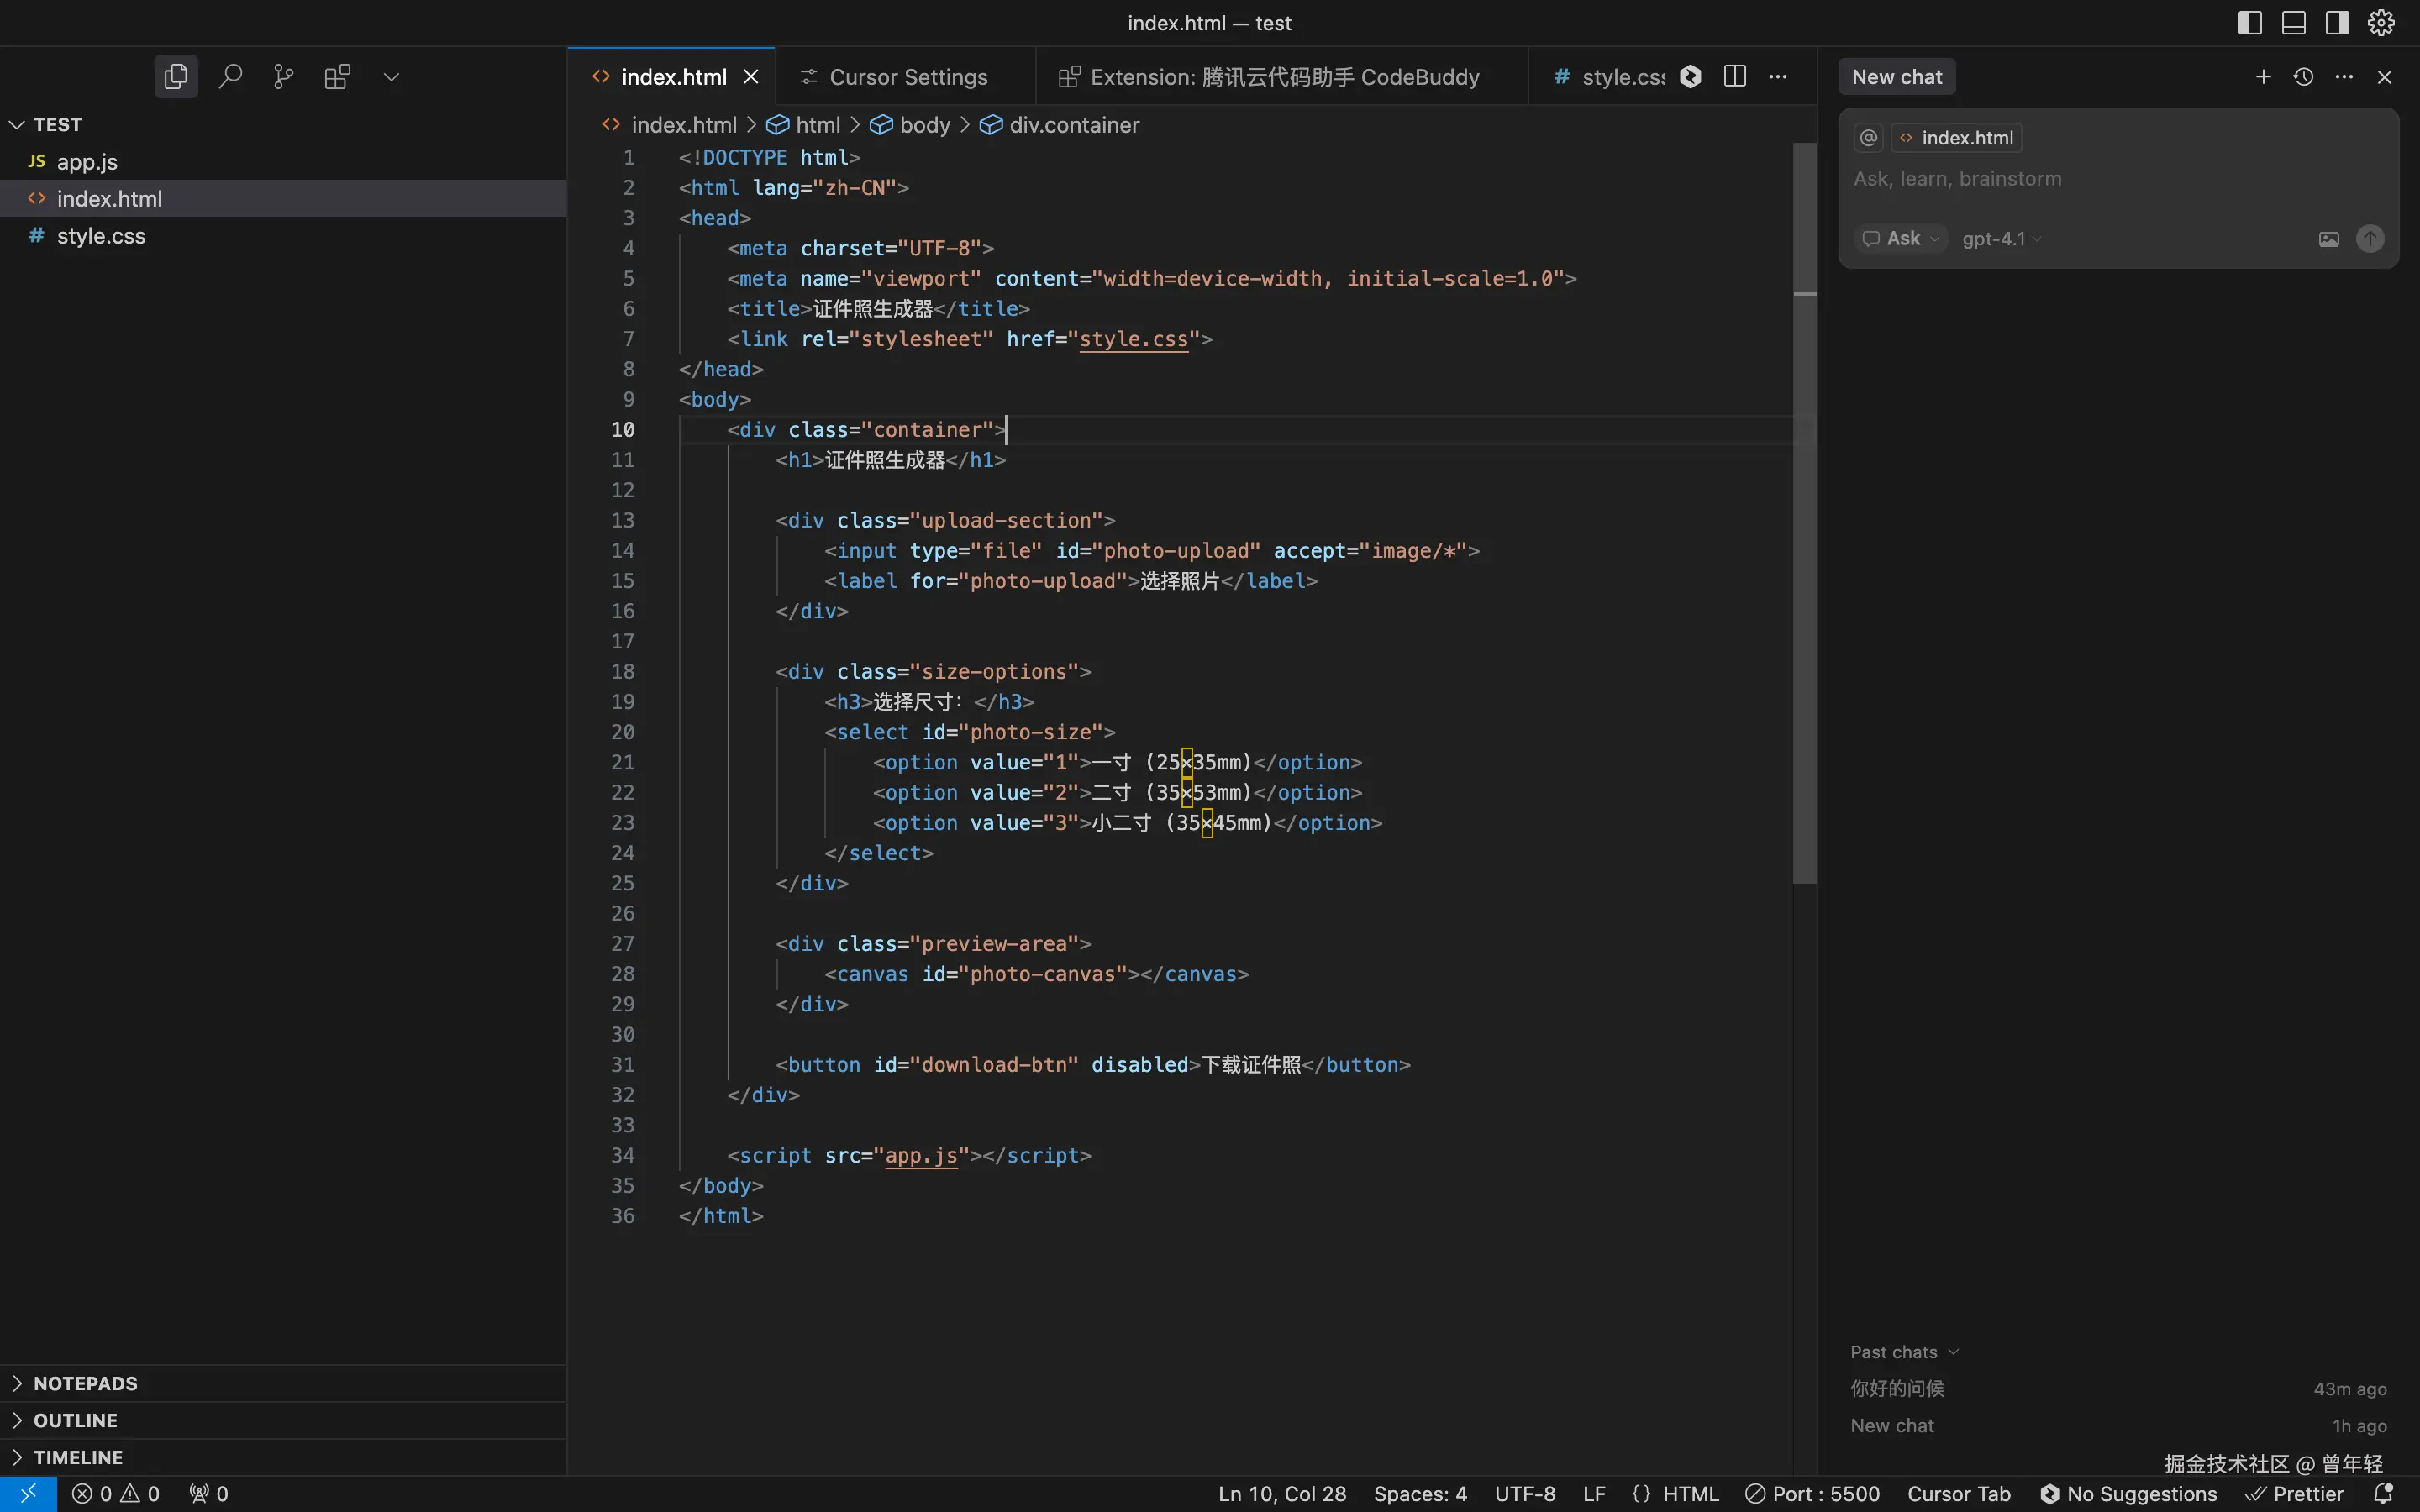2420x1512 pixels.
Task: Start a new chat with the plus icon
Action: [2263, 76]
